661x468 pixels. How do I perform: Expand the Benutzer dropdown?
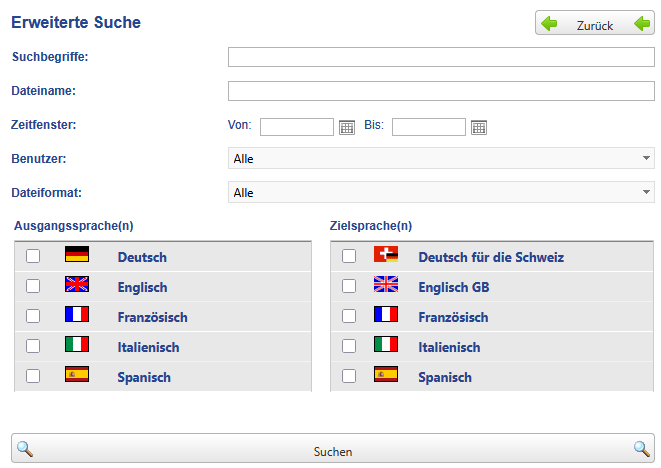point(441,158)
